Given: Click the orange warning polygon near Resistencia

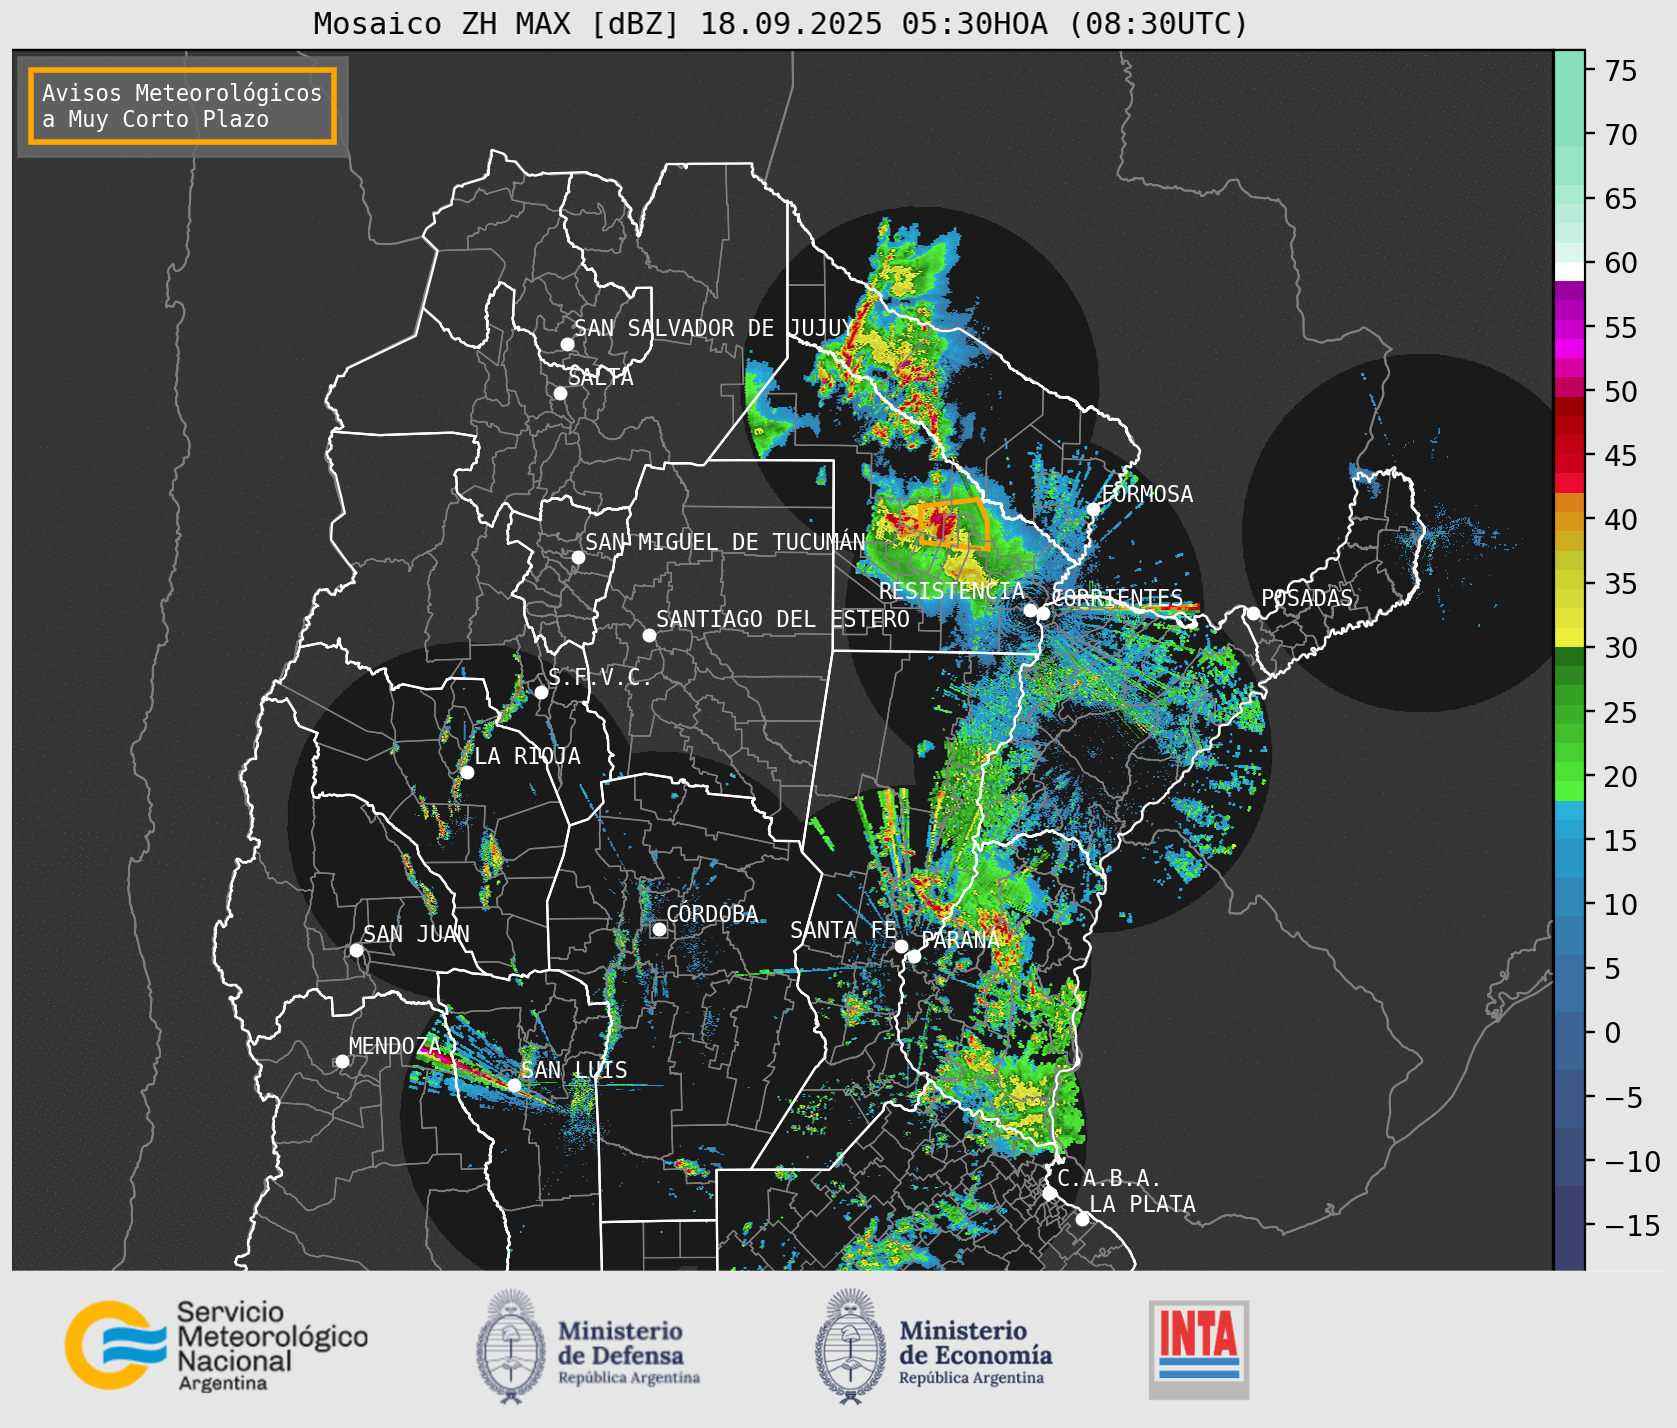Looking at the screenshot, I should 954,523.
